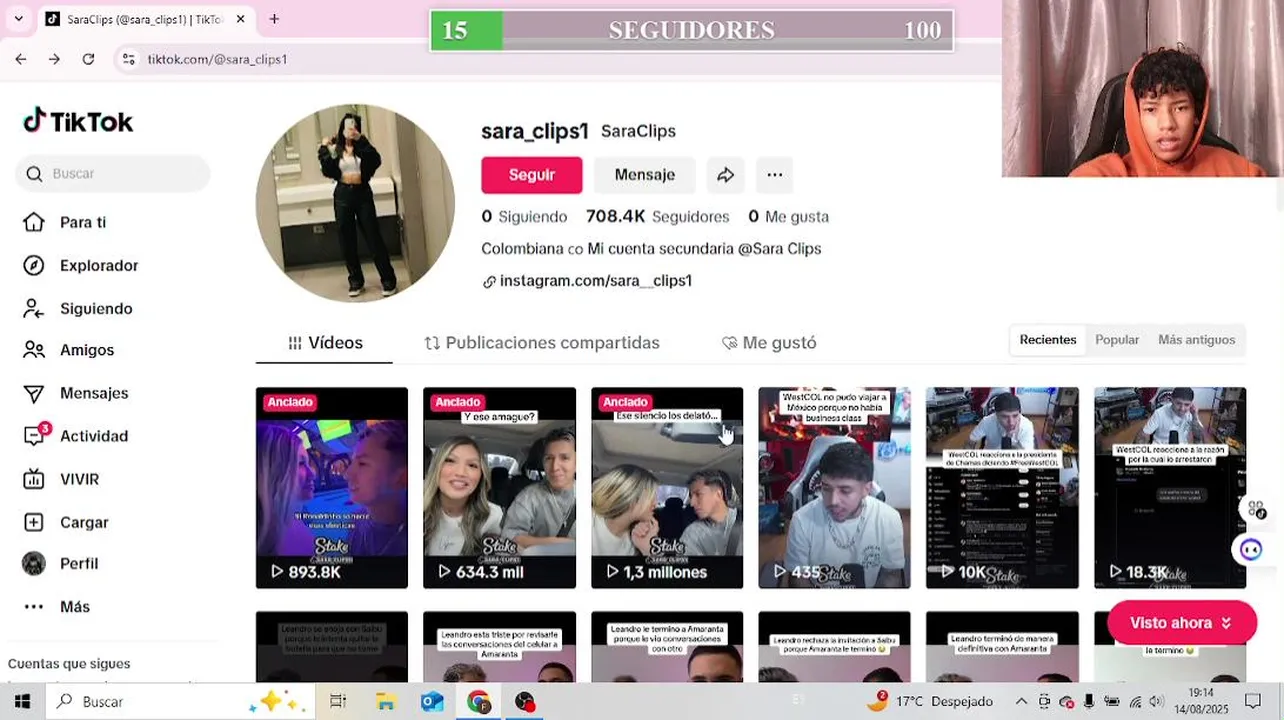1284x720 pixels.
Task: Click the floating assistant icon on right edge
Action: [x=1251, y=549]
